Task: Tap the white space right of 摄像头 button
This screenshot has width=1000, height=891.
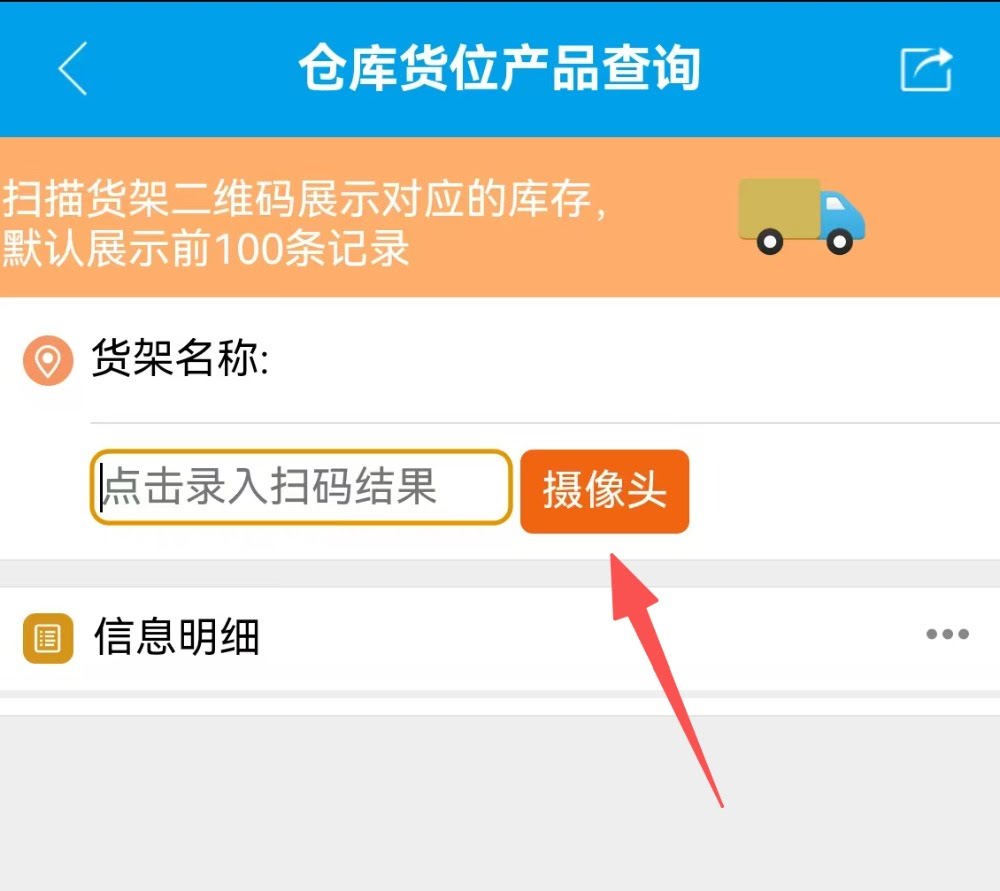Action: [842, 490]
